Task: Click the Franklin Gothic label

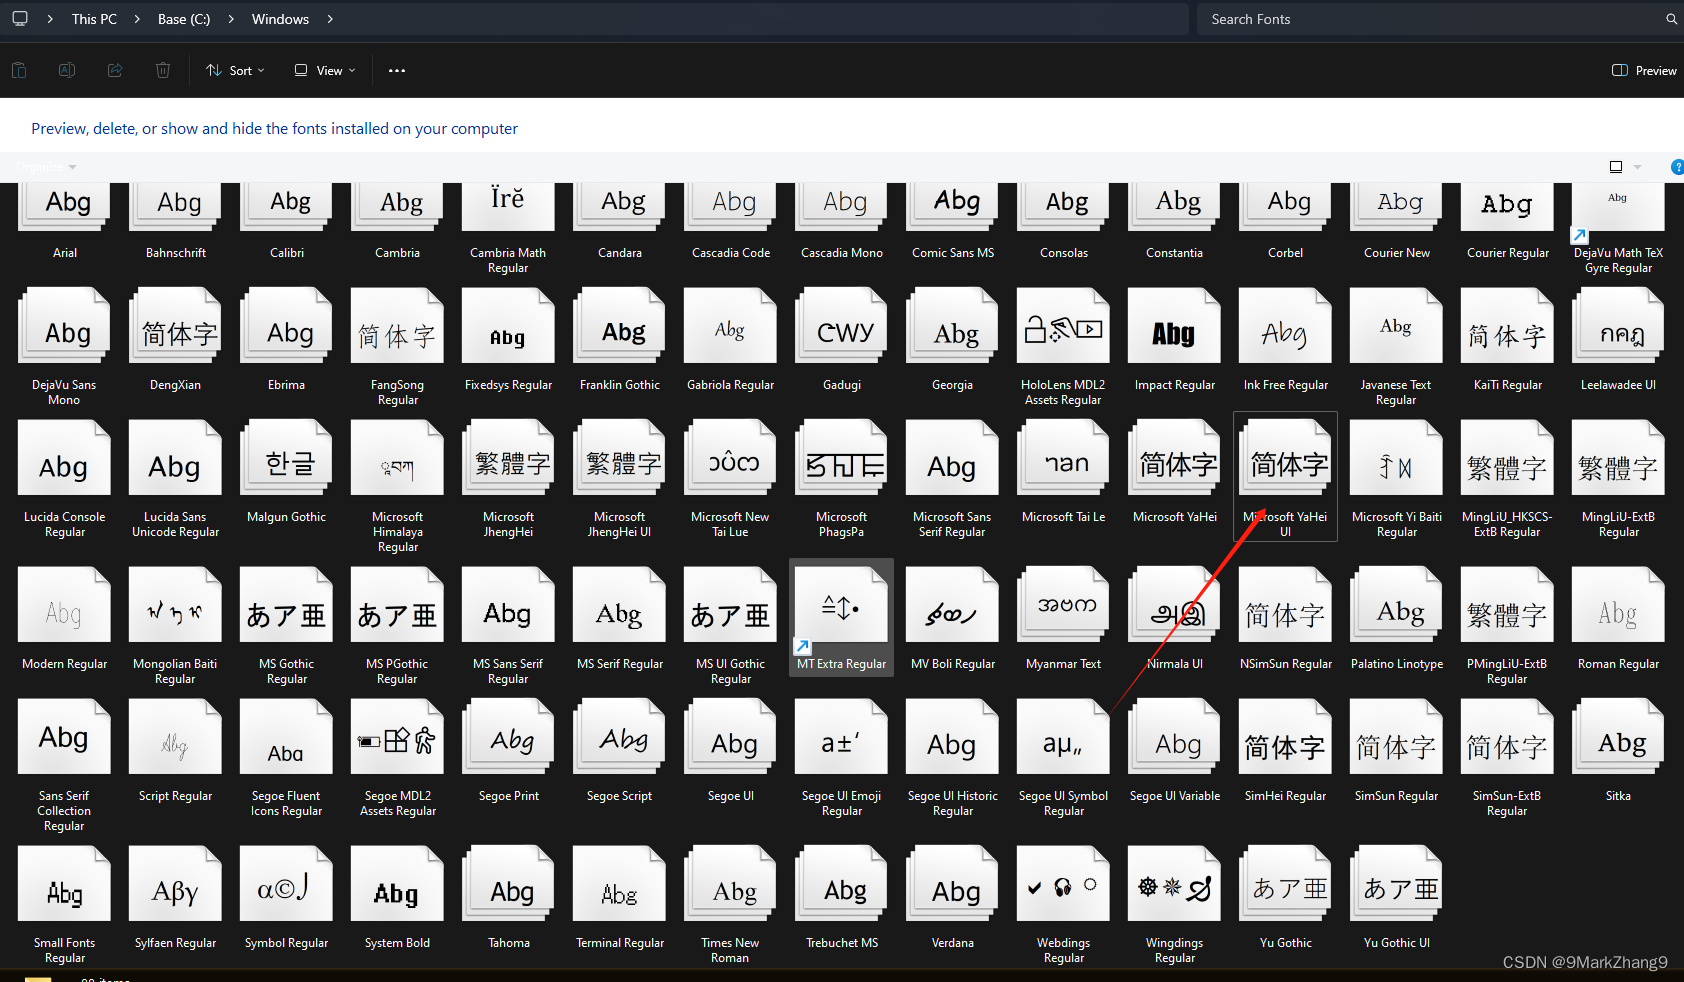Action: [620, 385]
